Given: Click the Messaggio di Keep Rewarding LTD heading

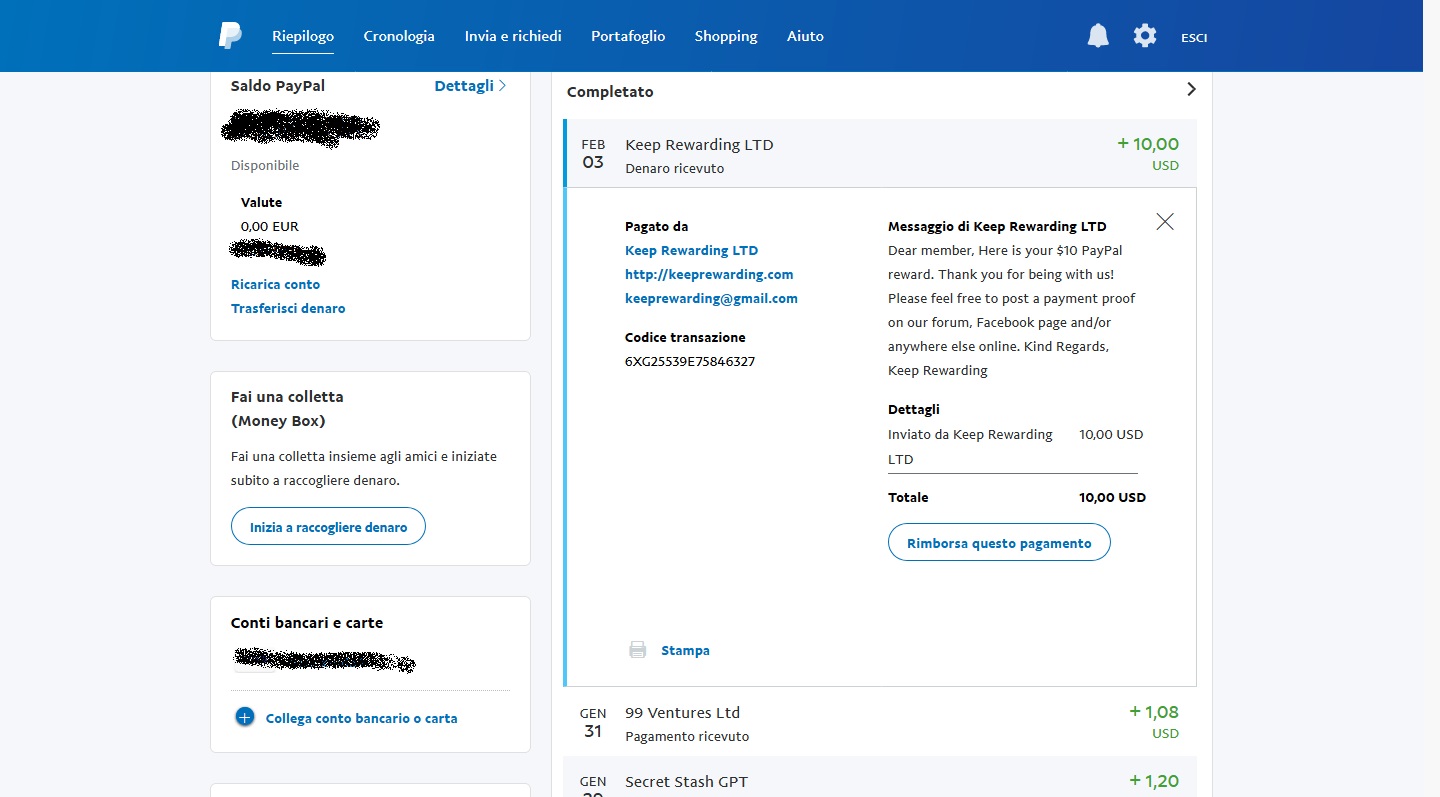Looking at the screenshot, I should click(x=997, y=226).
